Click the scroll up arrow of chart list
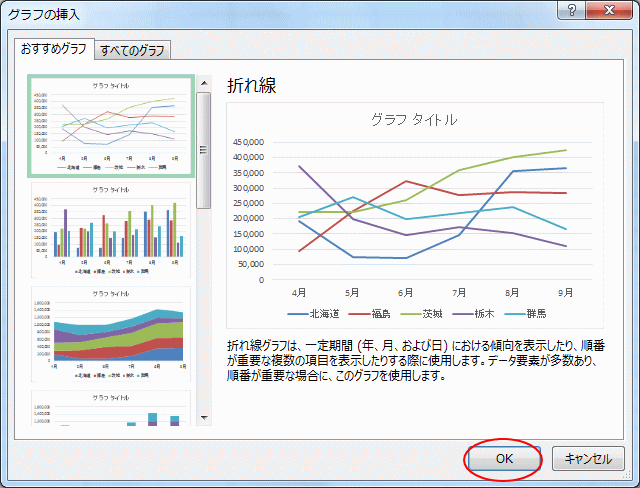 click(x=204, y=83)
